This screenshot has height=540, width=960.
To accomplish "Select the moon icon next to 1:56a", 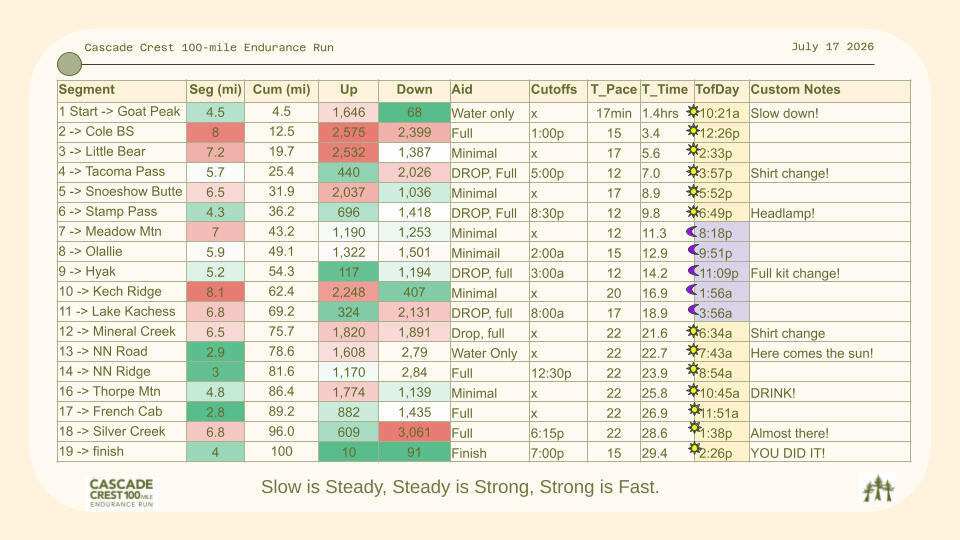I will [x=691, y=290].
